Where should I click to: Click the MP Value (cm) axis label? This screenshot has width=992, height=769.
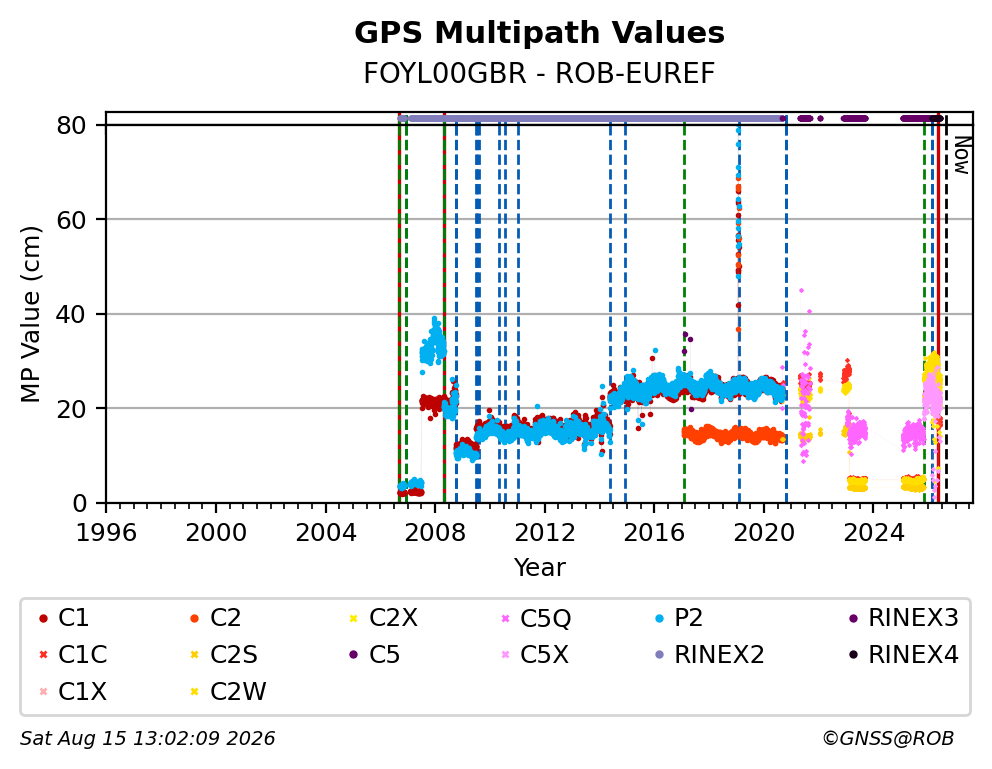(30, 314)
